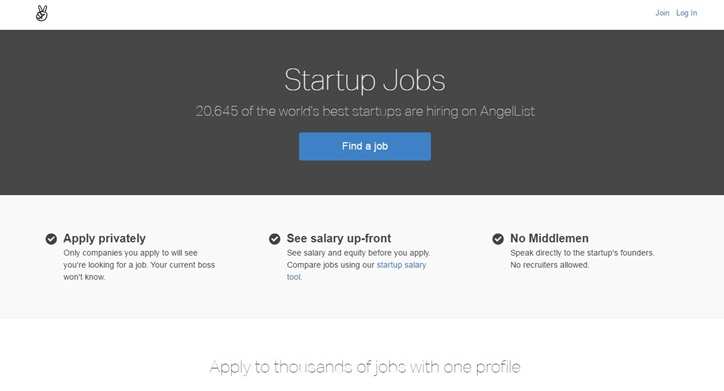Image resolution: width=724 pixels, height=391 pixels.
Task: Click 'Compare jobs using our' text
Action: (331, 265)
